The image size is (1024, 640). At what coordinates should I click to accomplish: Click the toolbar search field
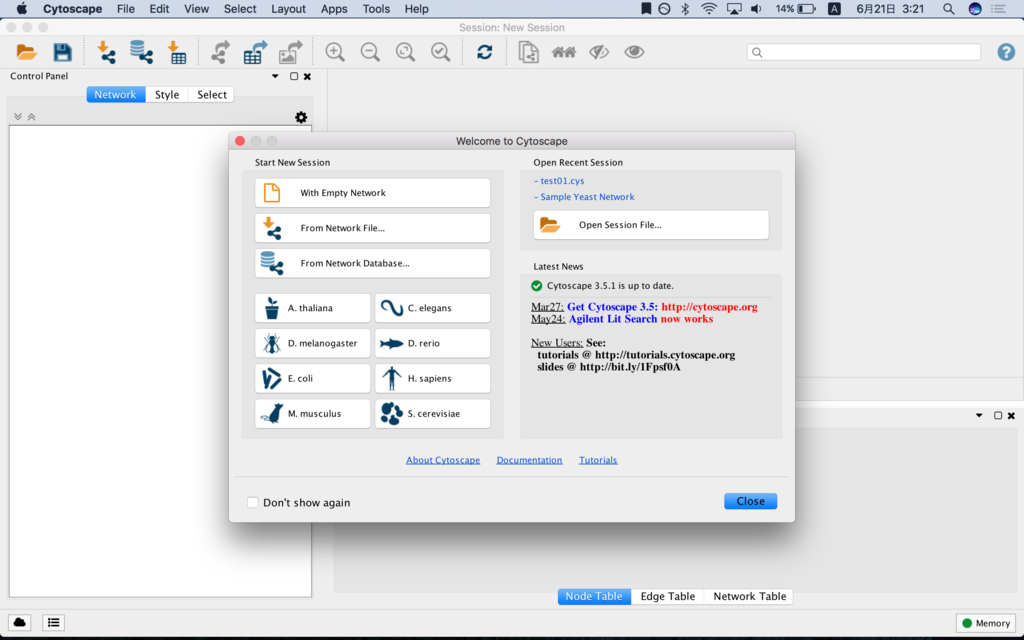tap(864, 52)
